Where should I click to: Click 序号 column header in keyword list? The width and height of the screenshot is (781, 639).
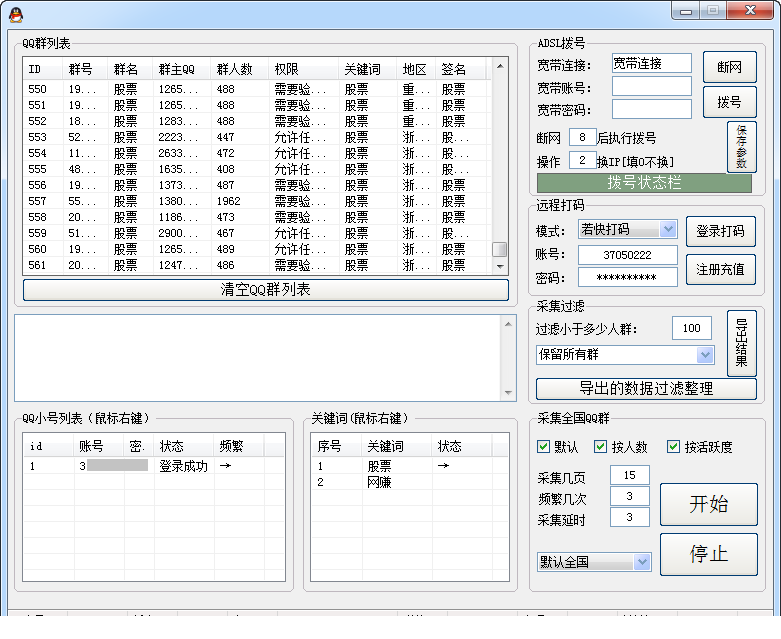[x=336, y=446]
